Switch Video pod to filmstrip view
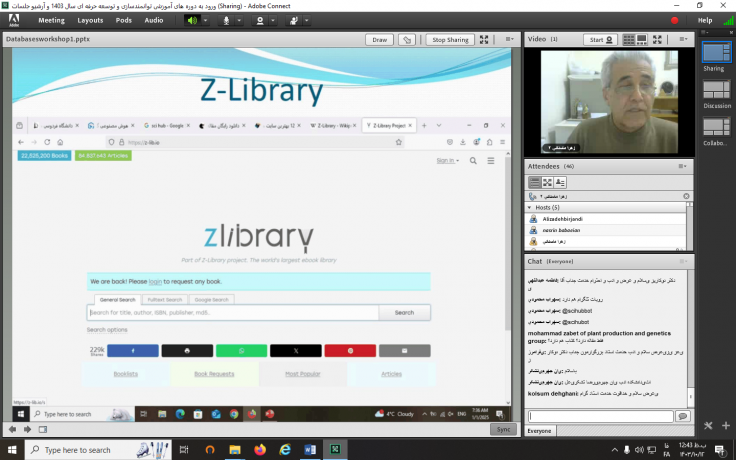Viewport: 736px width, 460px height. [x=641, y=40]
